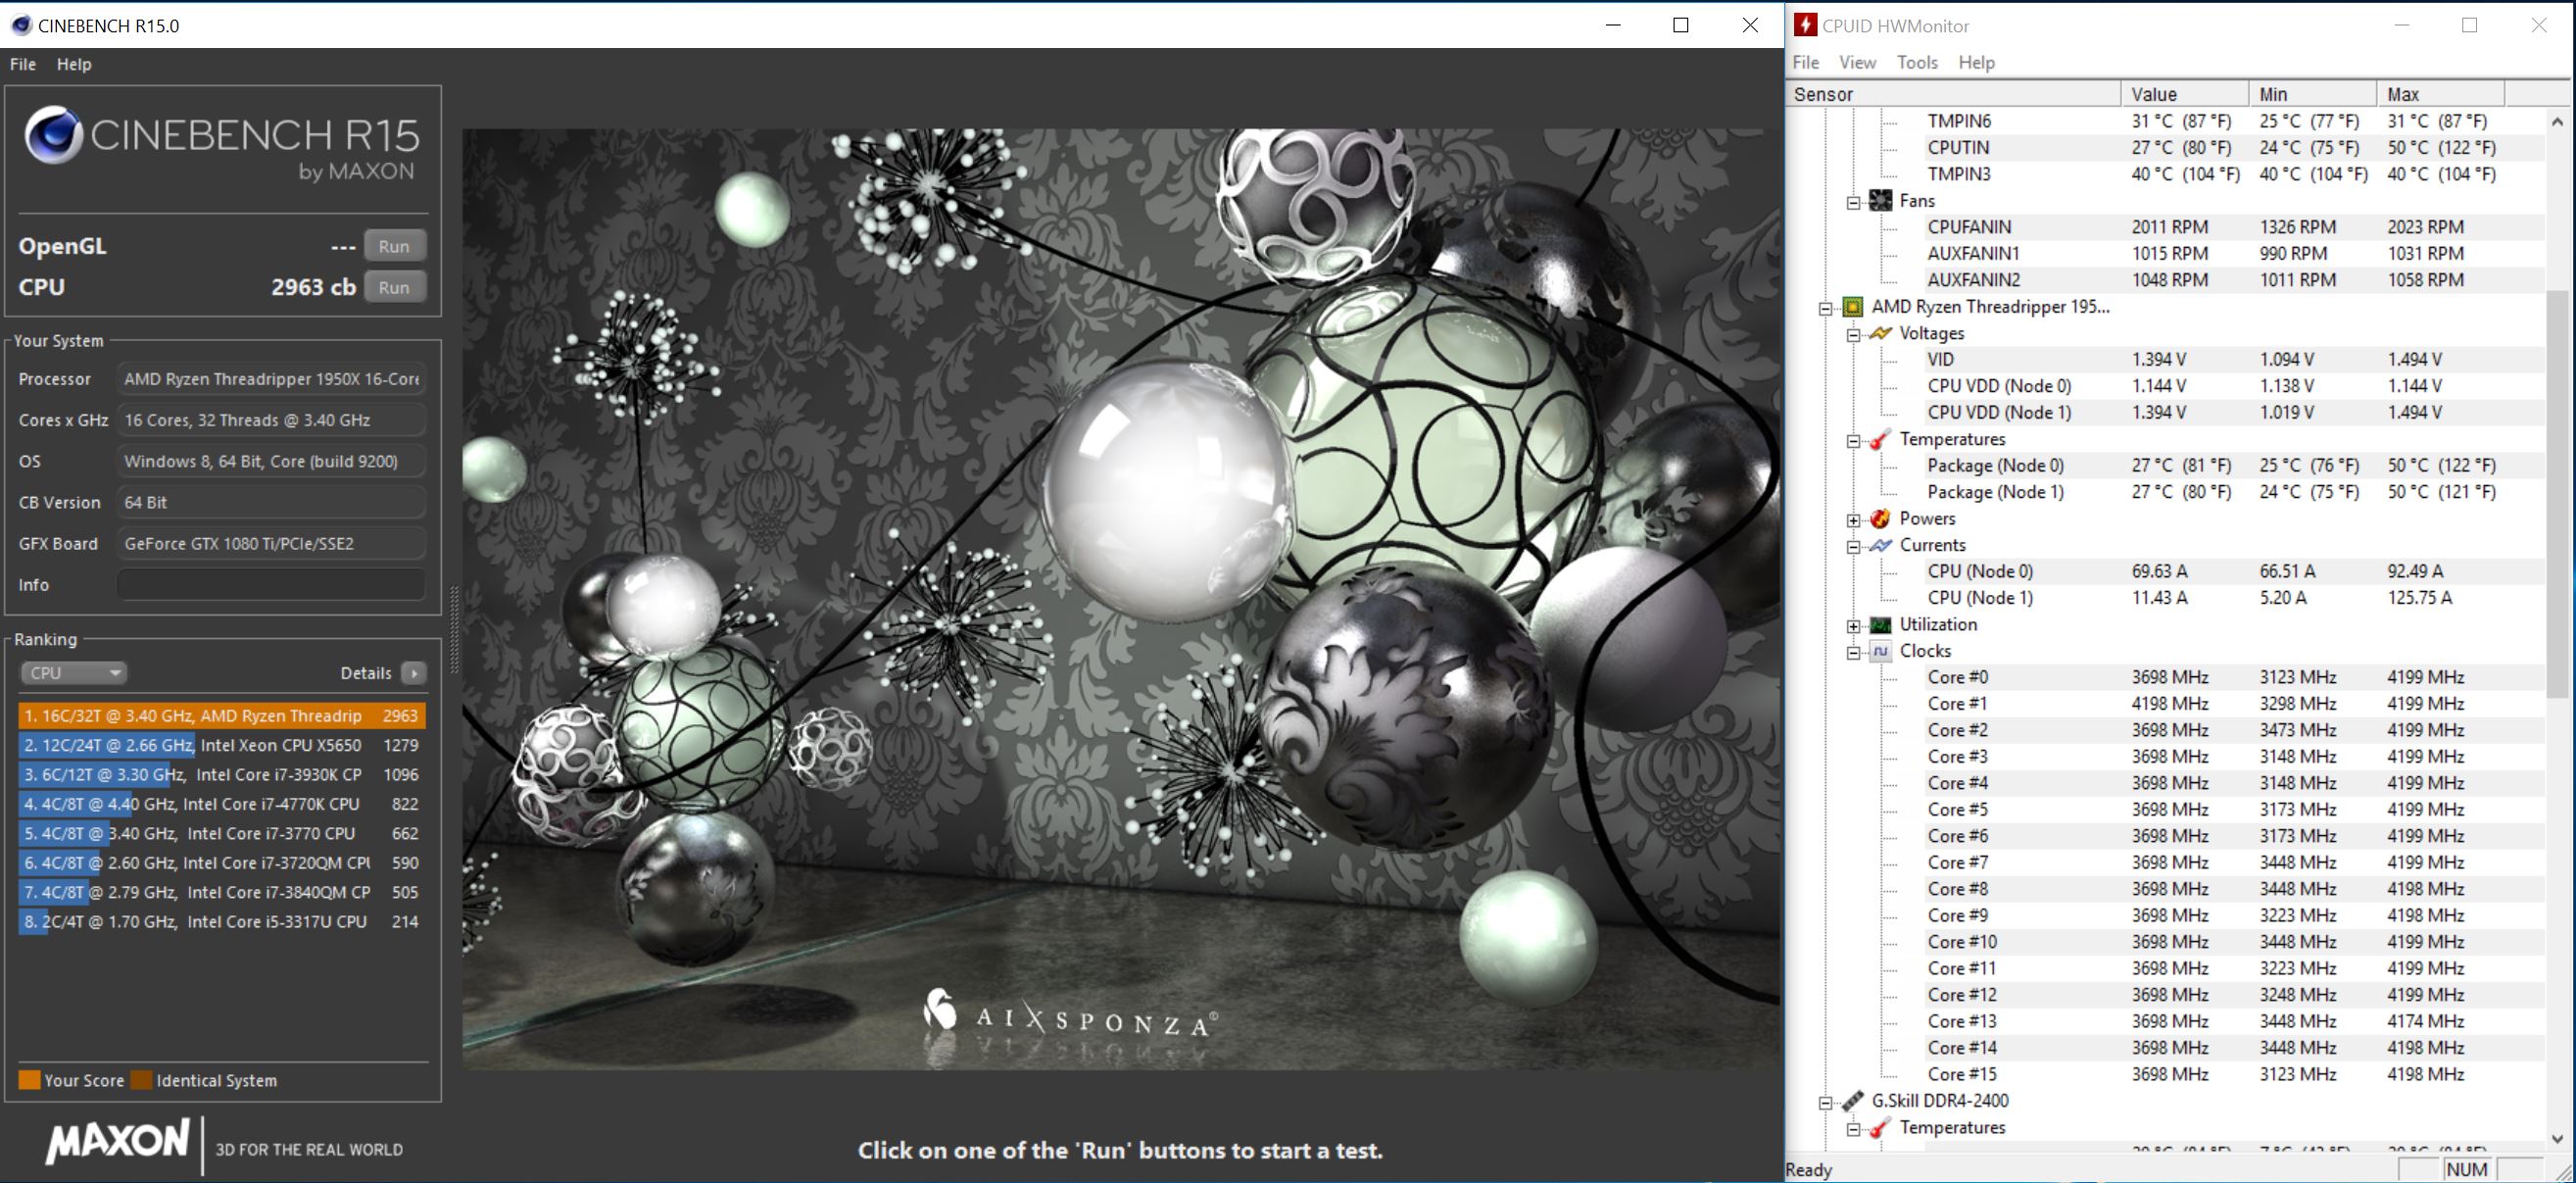Click the Clocks waveform icon
This screenshot has width=2576, height=1183.
coord(1880,651)
